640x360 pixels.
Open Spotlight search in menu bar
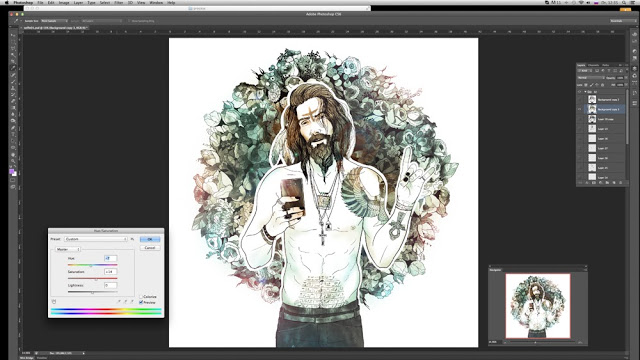click(624, 2)
